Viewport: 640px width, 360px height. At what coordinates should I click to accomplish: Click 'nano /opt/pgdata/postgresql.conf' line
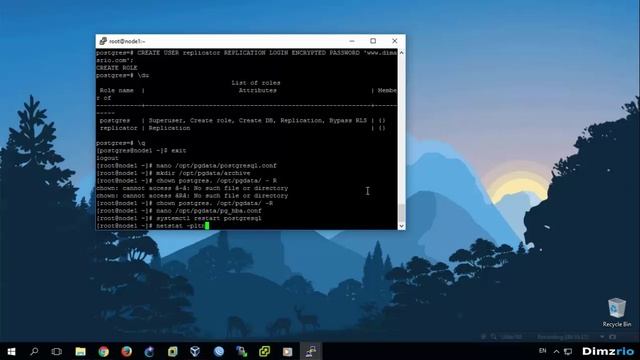point(187,166)
